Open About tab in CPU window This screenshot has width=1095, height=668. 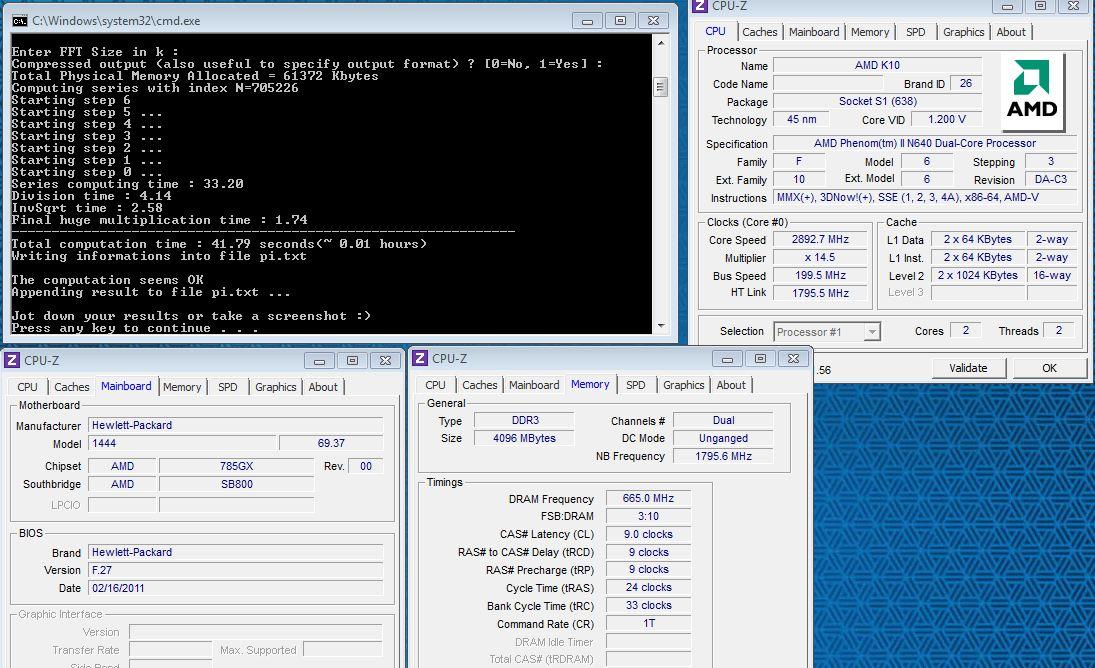coord(1011,32)
